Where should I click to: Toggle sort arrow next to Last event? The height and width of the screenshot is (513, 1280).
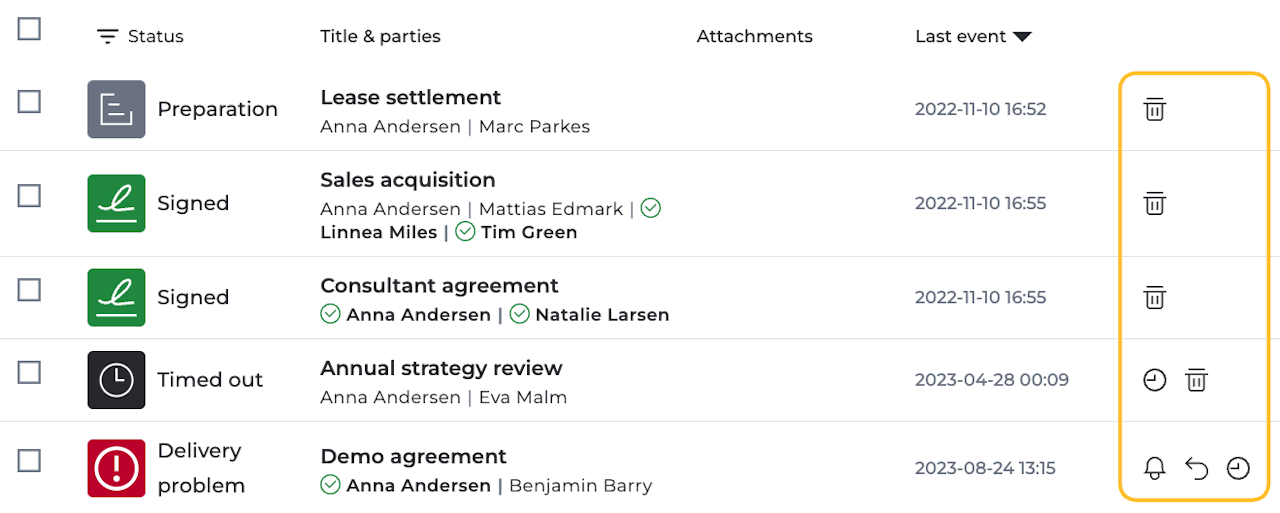[1021, 37]
